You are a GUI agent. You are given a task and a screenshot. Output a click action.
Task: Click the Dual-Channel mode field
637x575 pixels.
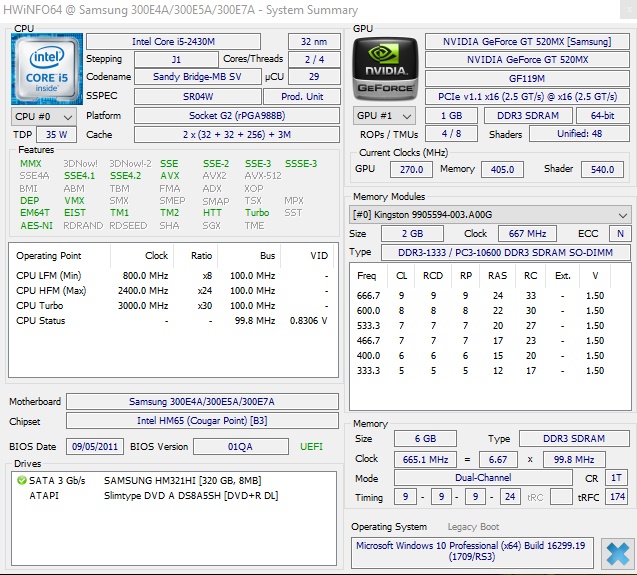tap(483, 478)
